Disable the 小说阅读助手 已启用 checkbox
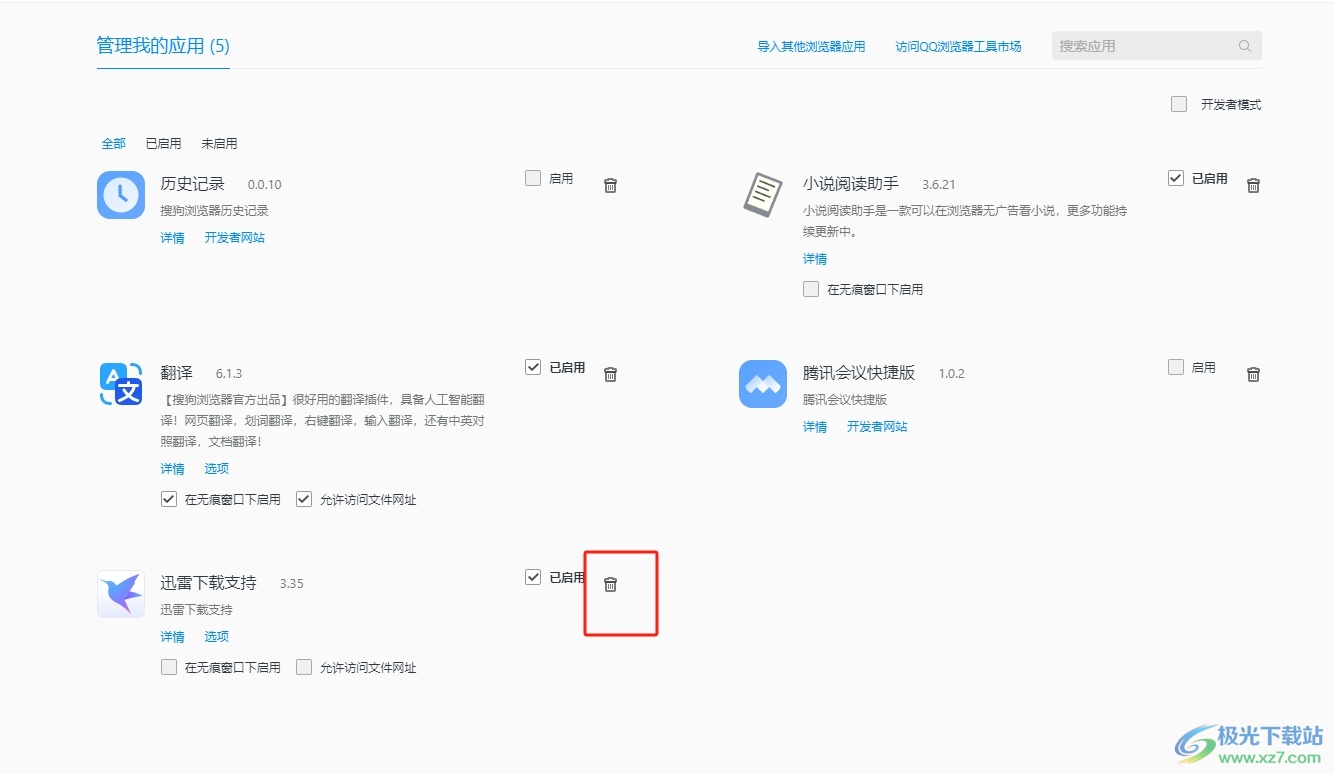This screenshot has height=774, width=1334. tap(1176, 178)
